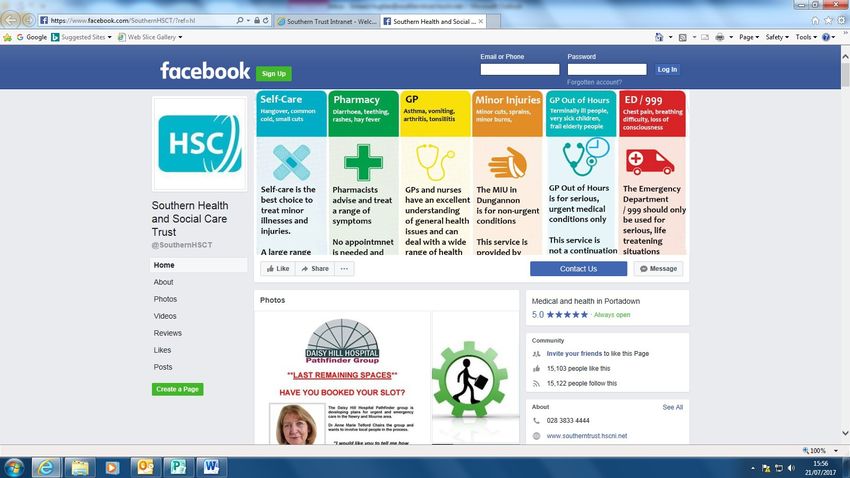Click the favorites star icon at top right
850x478 pixels.
pyautogui.click(x=828, y=20)
